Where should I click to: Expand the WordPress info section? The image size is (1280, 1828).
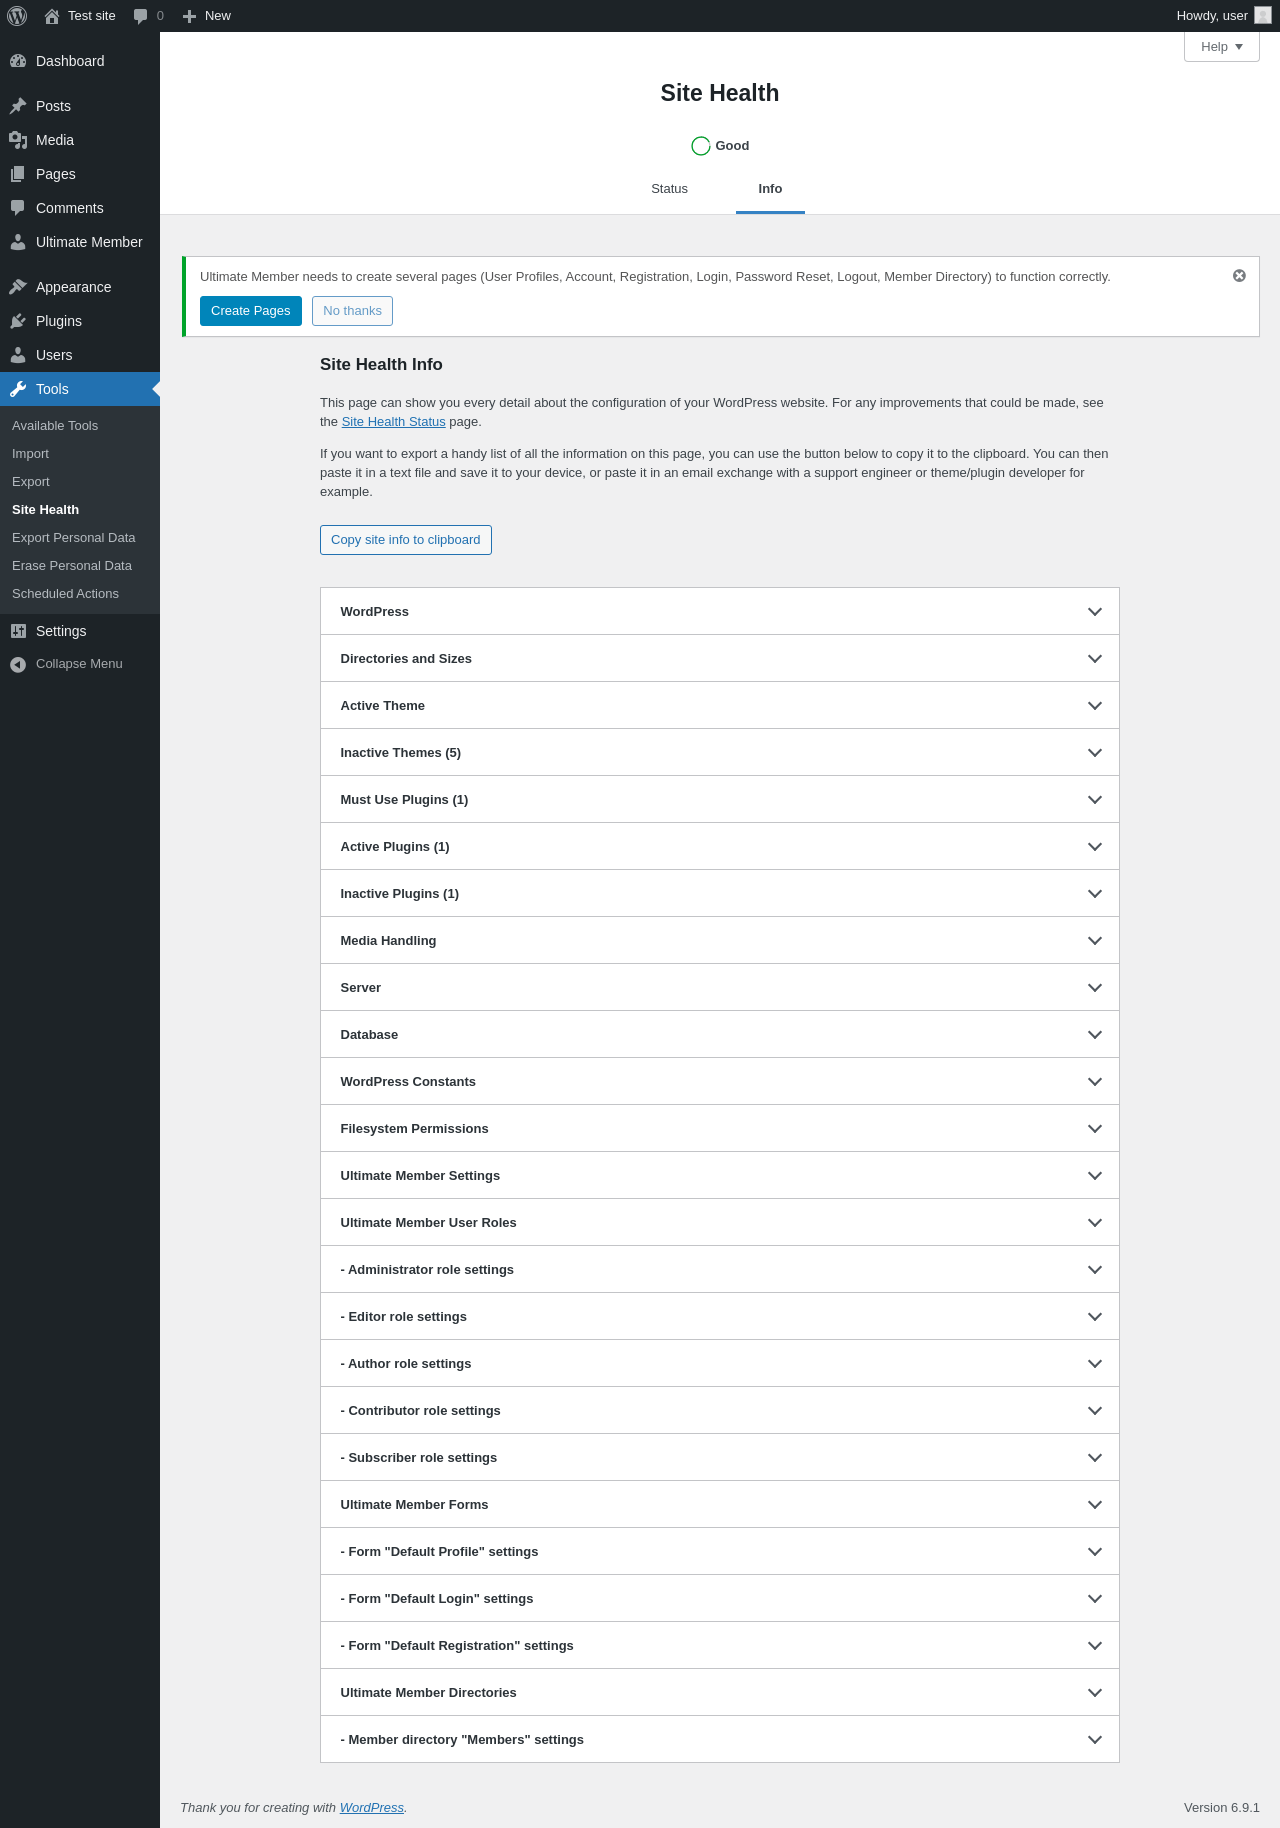coord(719,611)
